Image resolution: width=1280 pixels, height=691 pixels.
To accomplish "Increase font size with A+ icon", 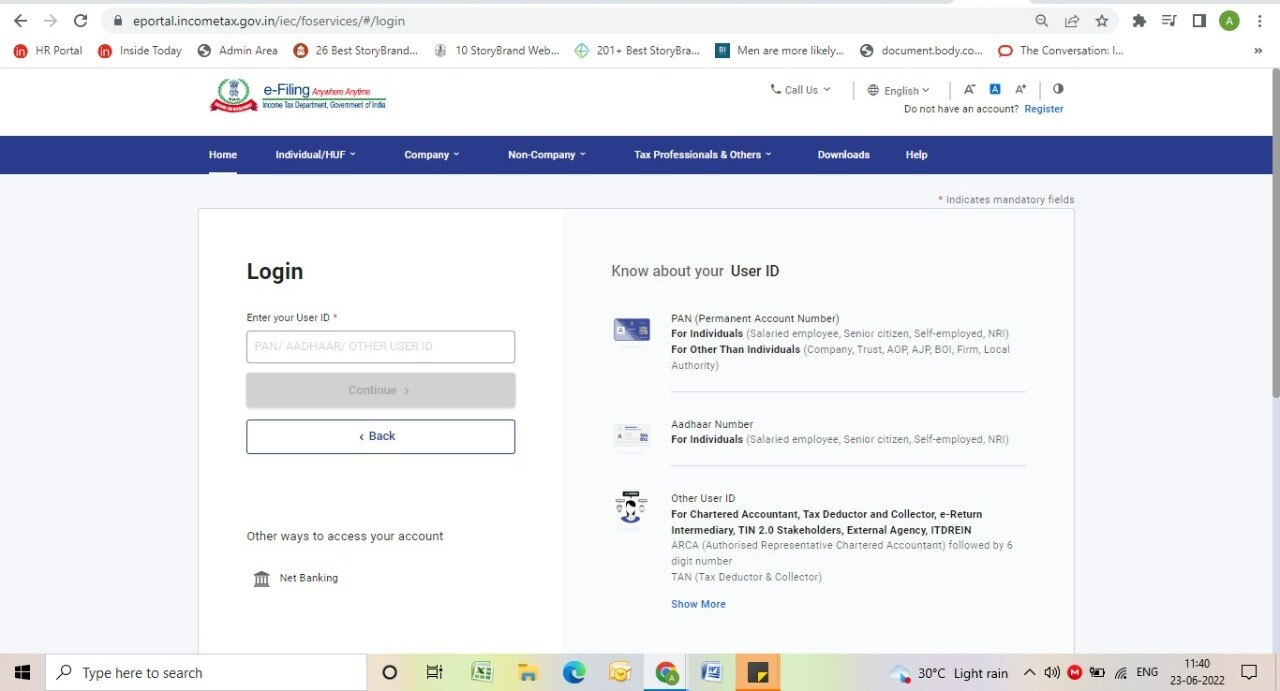I will tap(1021, 89).
